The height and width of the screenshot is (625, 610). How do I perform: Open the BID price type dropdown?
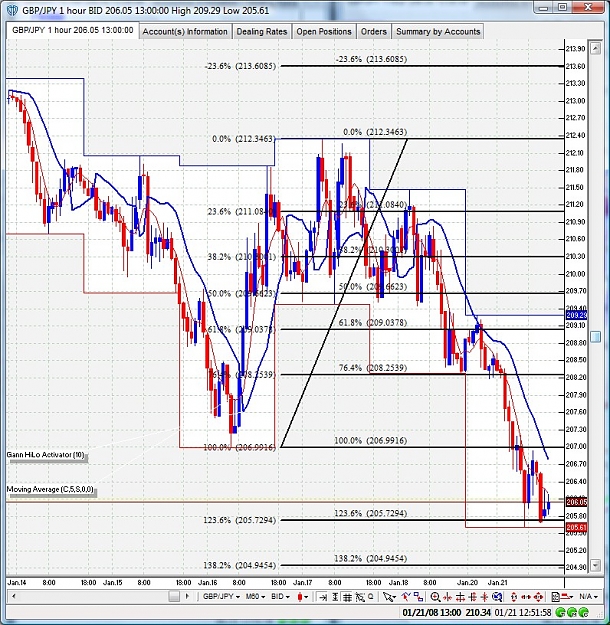pyautogui.click(x=280, y=597)
